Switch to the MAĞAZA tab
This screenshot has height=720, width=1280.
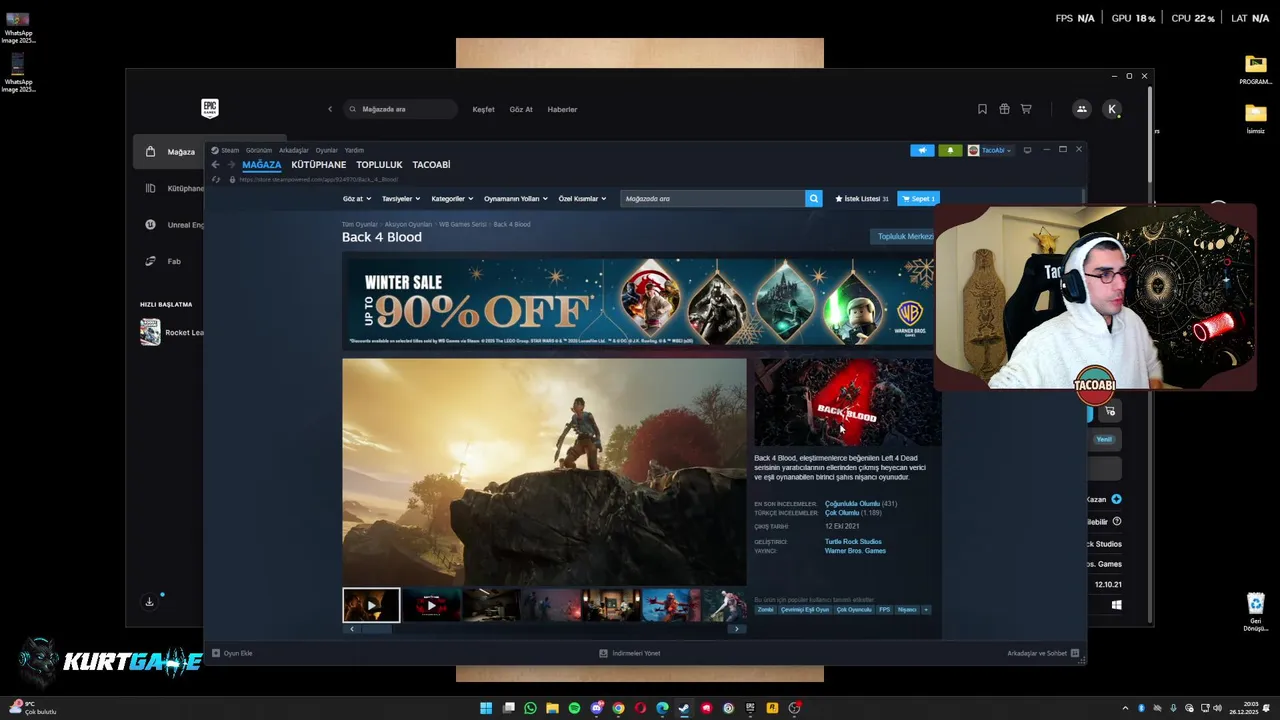(x=261, y=165)
